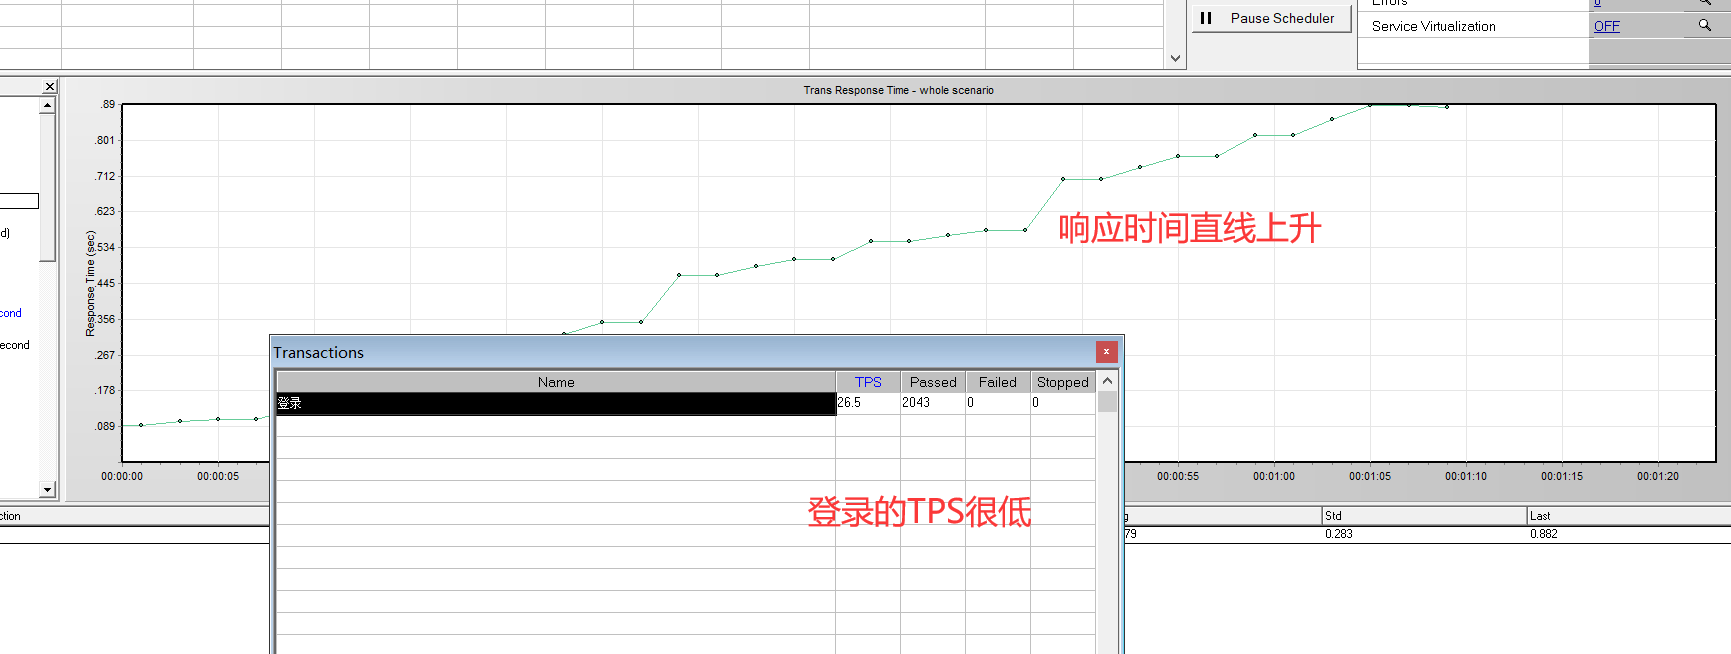Click the Passed column header
Viewport: 1731px width, 654px height.
932,382
